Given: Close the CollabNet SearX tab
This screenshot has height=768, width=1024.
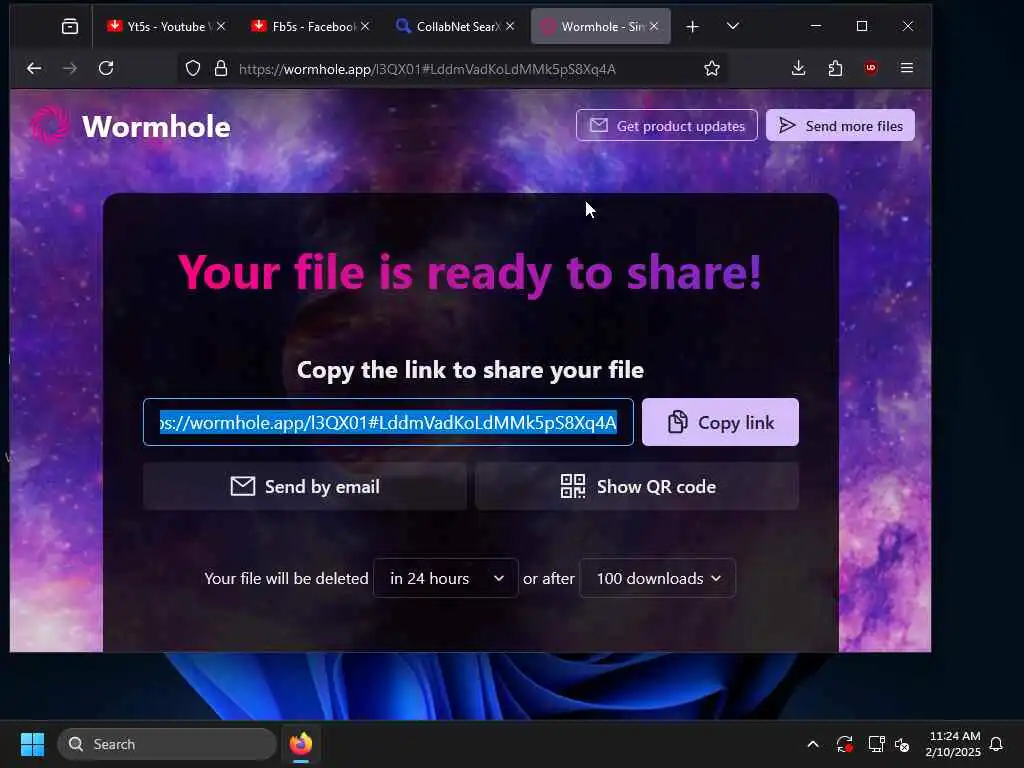Looking at the screenshot, I should pyautogui.click(x=511, y=26).
